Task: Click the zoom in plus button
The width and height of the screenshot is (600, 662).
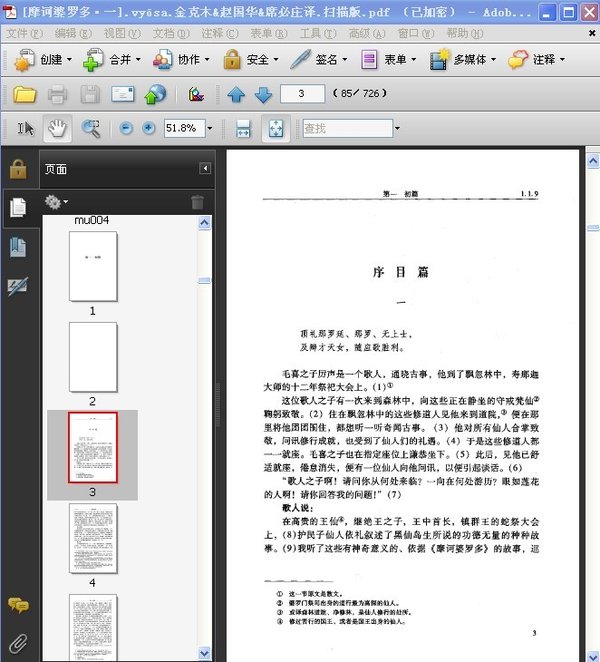Action: click(149, 128)
